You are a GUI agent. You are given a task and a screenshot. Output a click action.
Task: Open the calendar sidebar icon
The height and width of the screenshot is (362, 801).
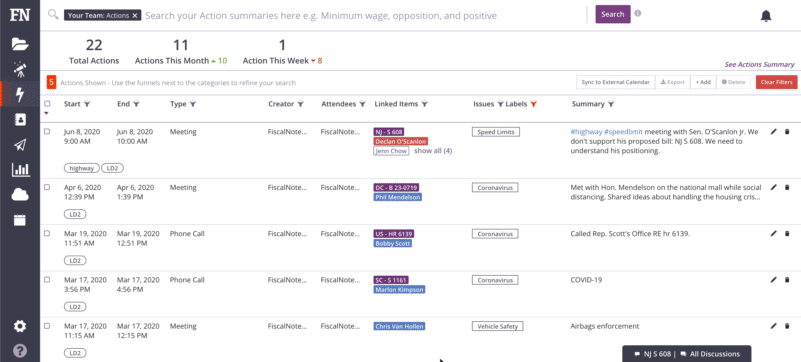coord(19,220)
